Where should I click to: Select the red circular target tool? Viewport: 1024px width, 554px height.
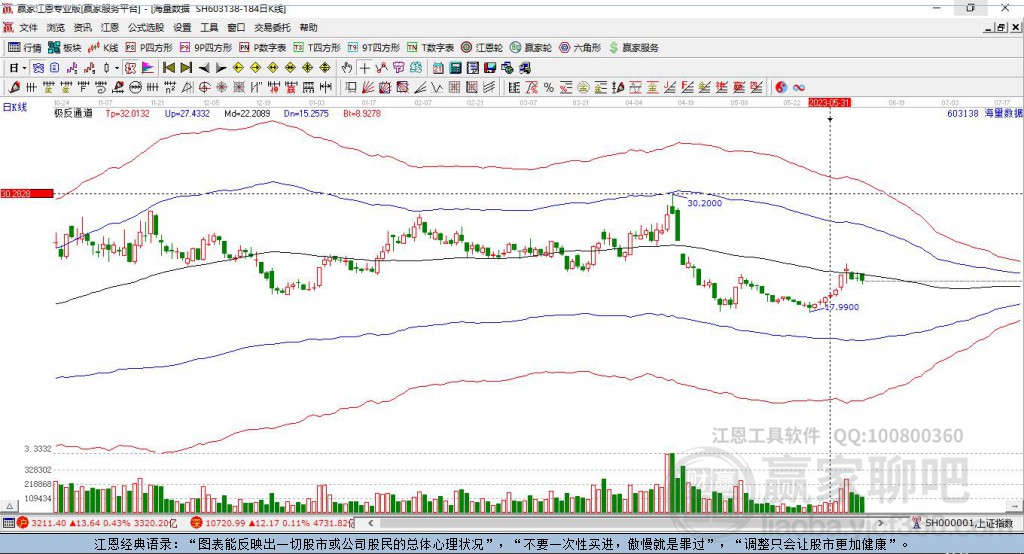(204, 88)
